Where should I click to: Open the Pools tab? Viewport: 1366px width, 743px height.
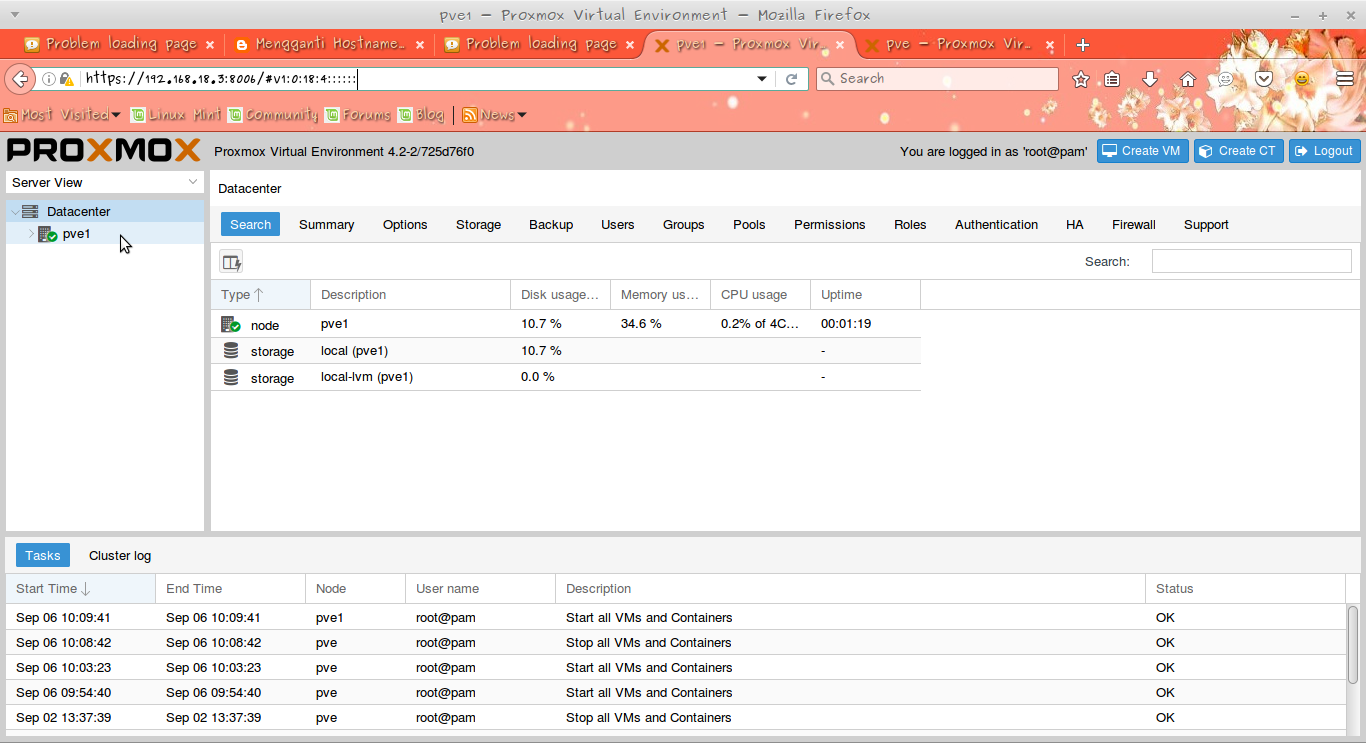point(749,225)
